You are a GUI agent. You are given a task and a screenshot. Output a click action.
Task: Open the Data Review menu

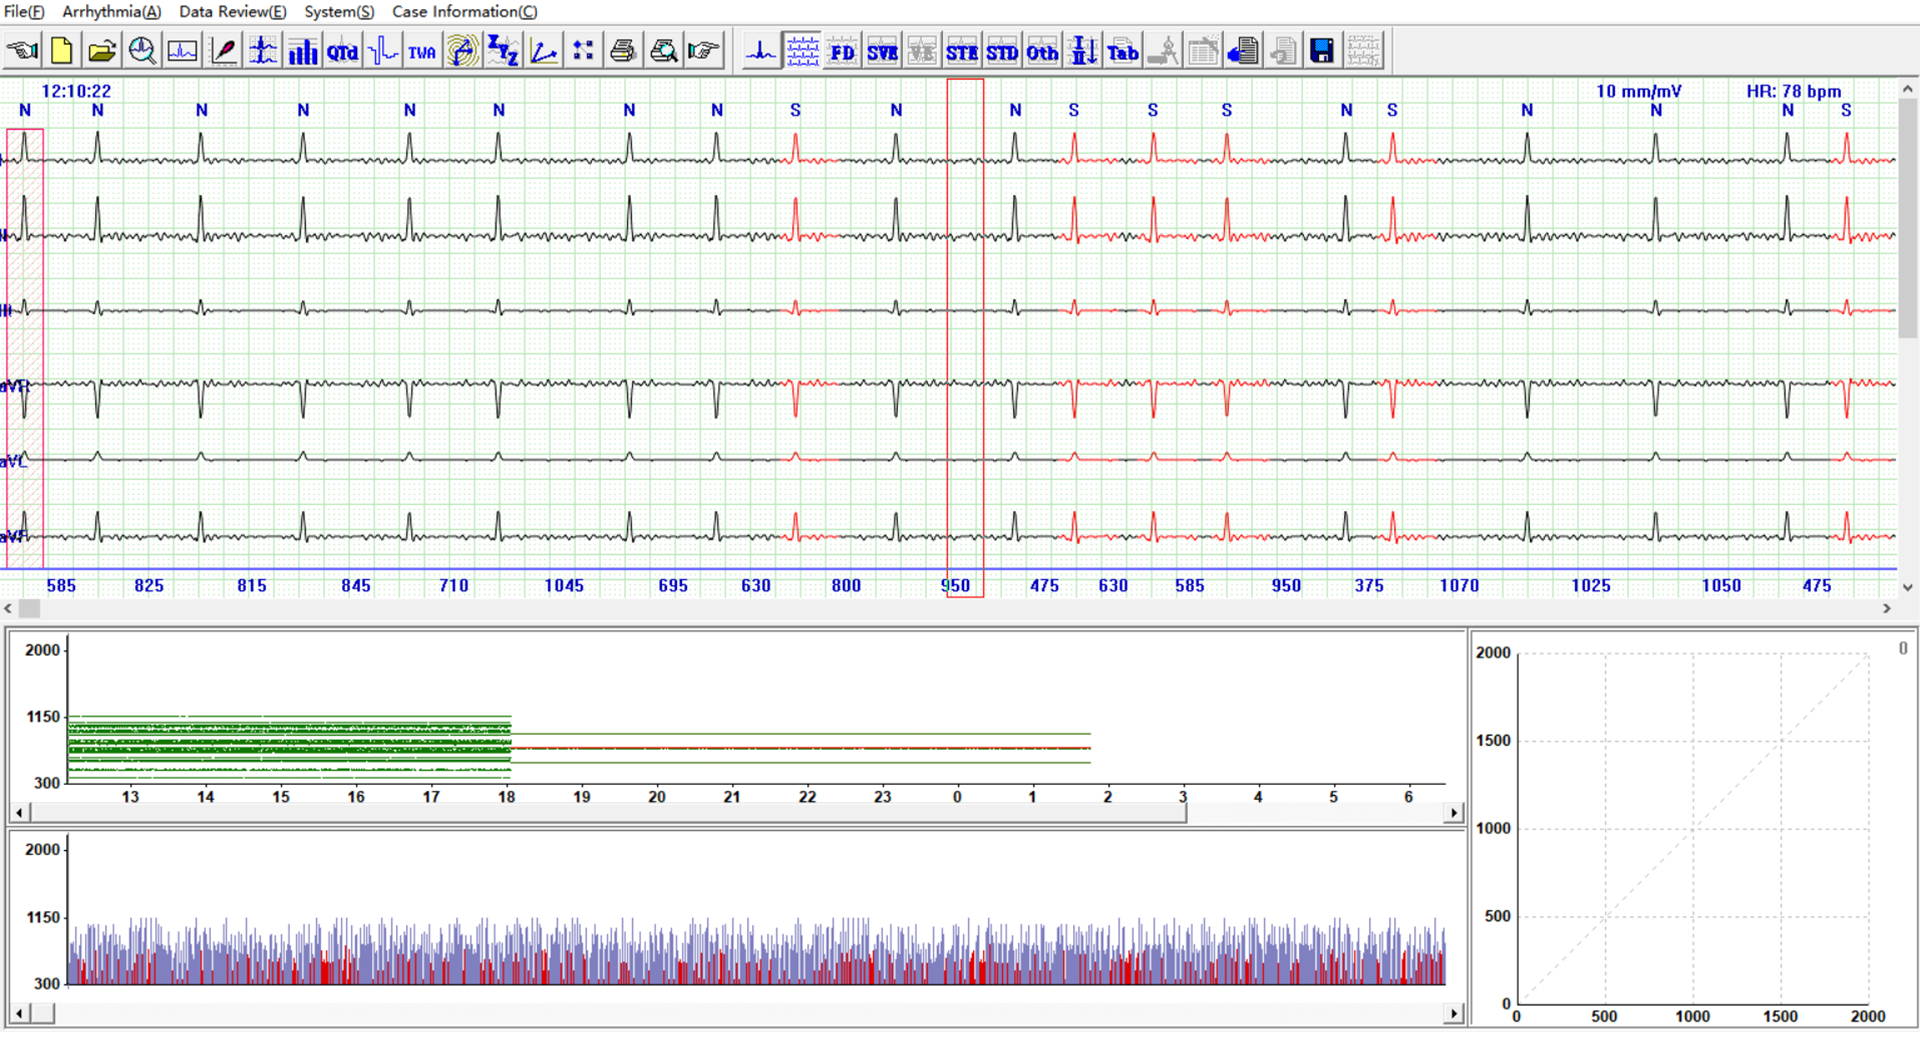tap(232, 11)
